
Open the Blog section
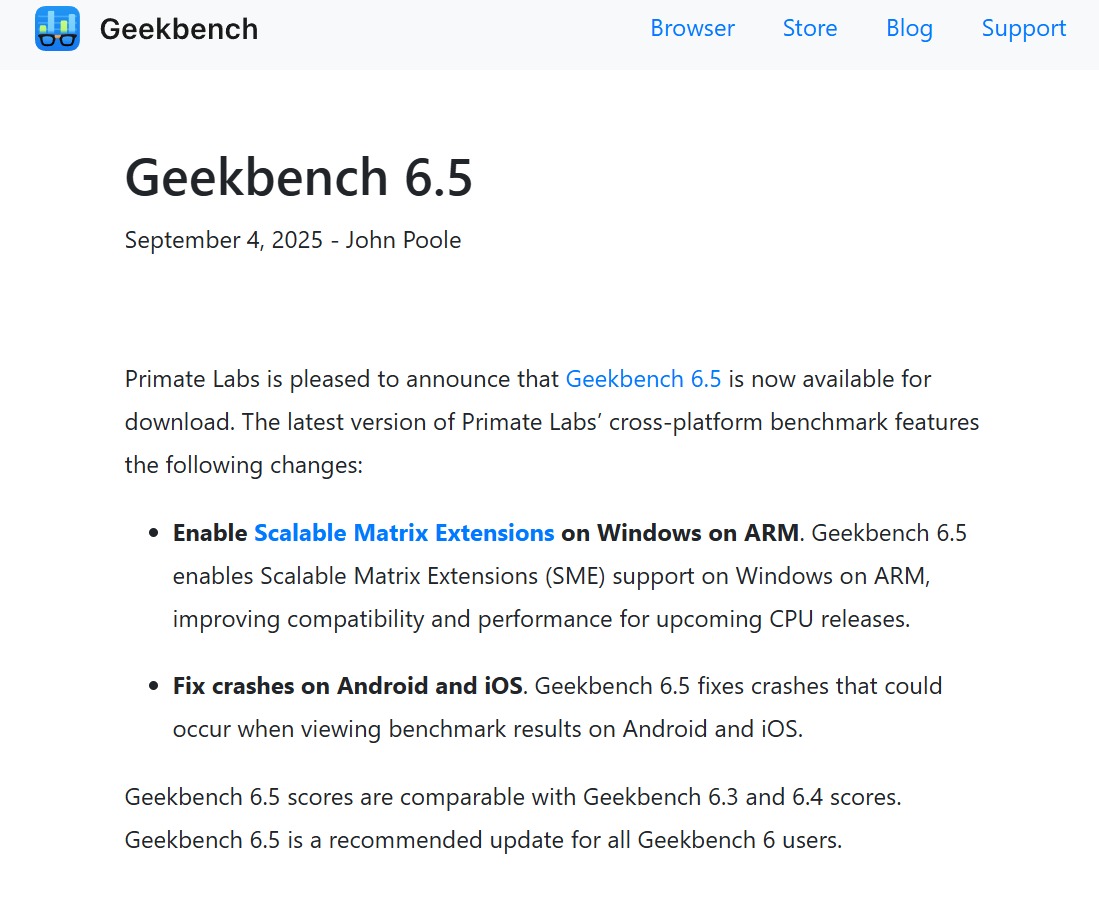click(x=909, y=28)
